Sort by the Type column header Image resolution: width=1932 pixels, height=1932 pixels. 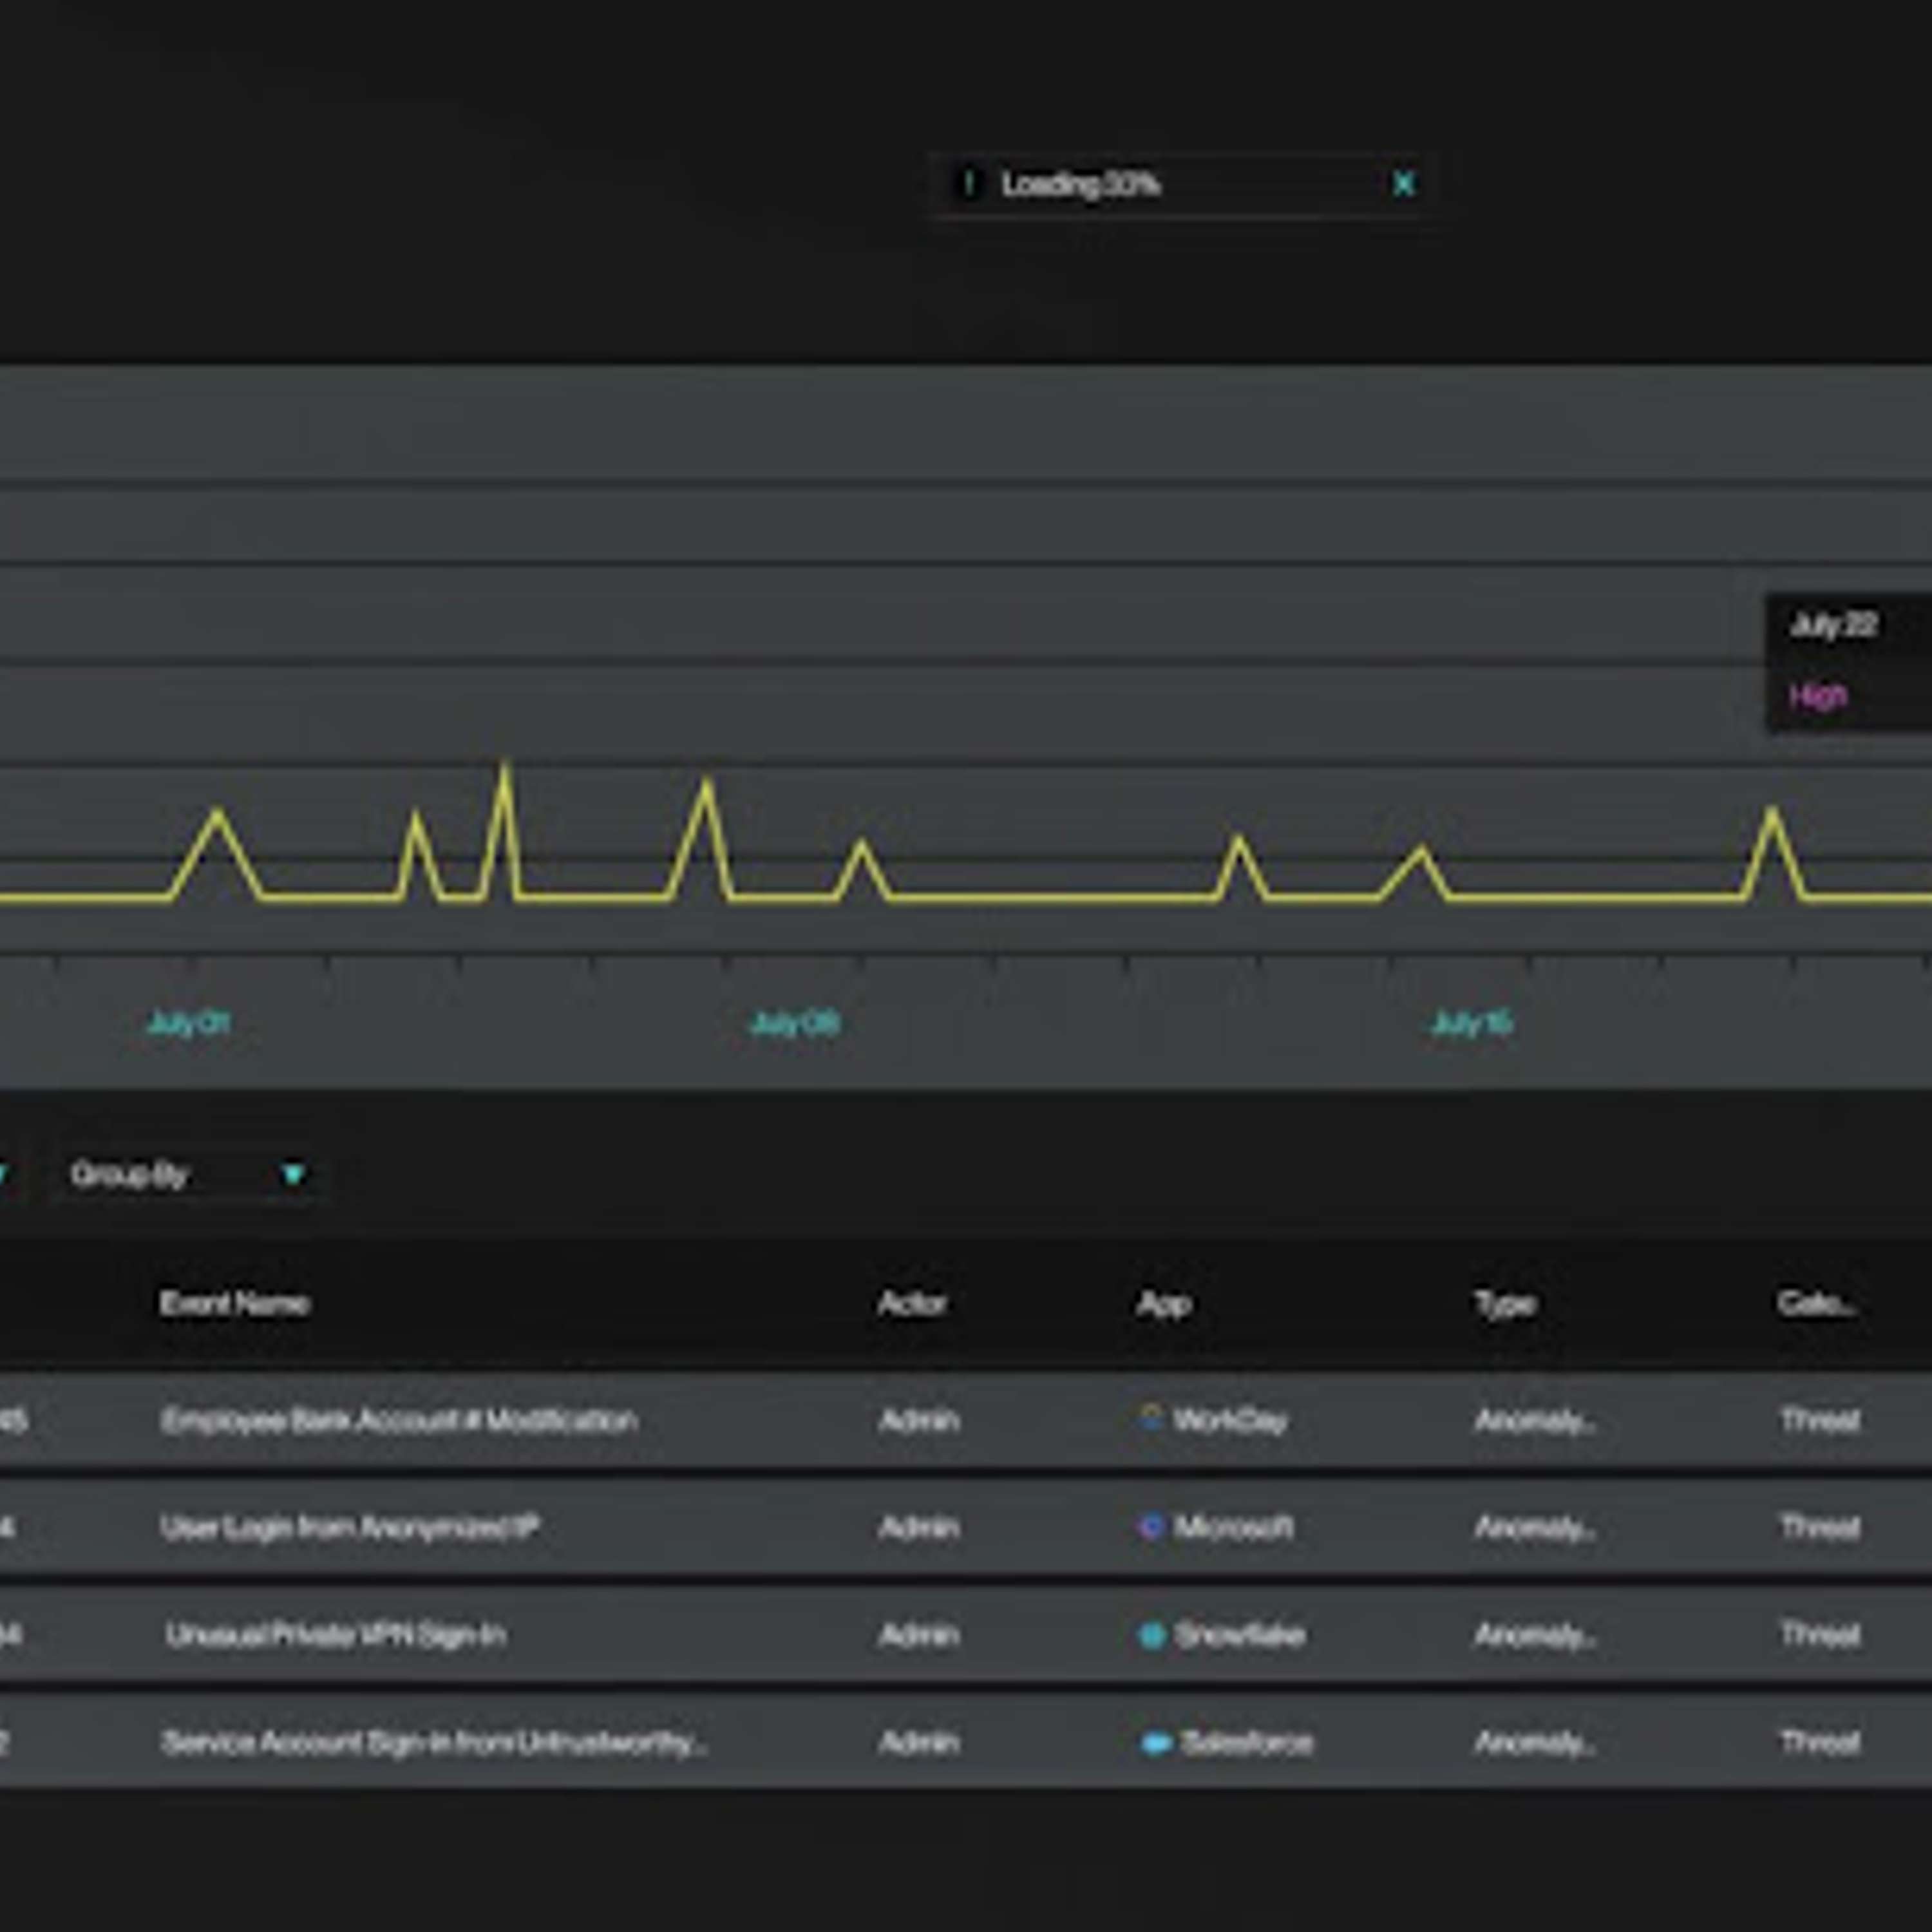coord(1505,1304)
